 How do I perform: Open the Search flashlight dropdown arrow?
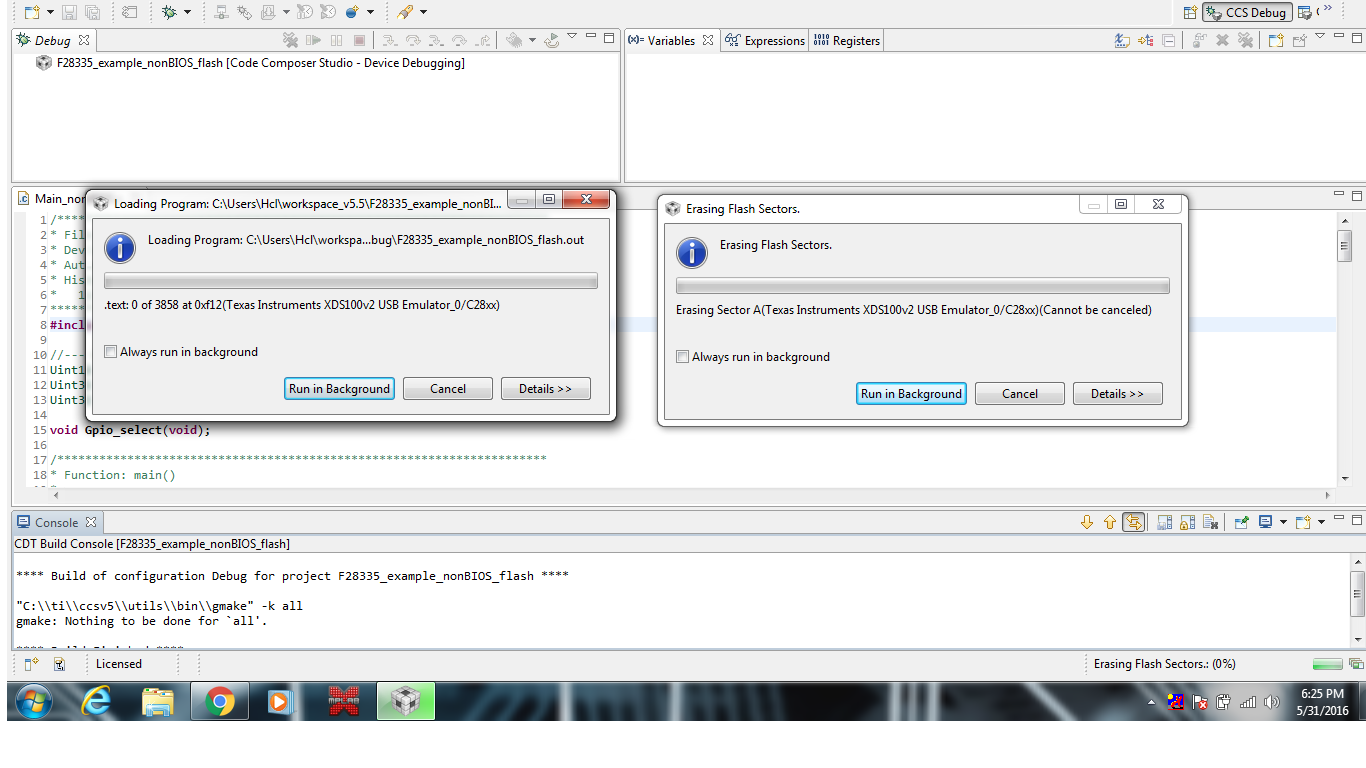point(423,13)
